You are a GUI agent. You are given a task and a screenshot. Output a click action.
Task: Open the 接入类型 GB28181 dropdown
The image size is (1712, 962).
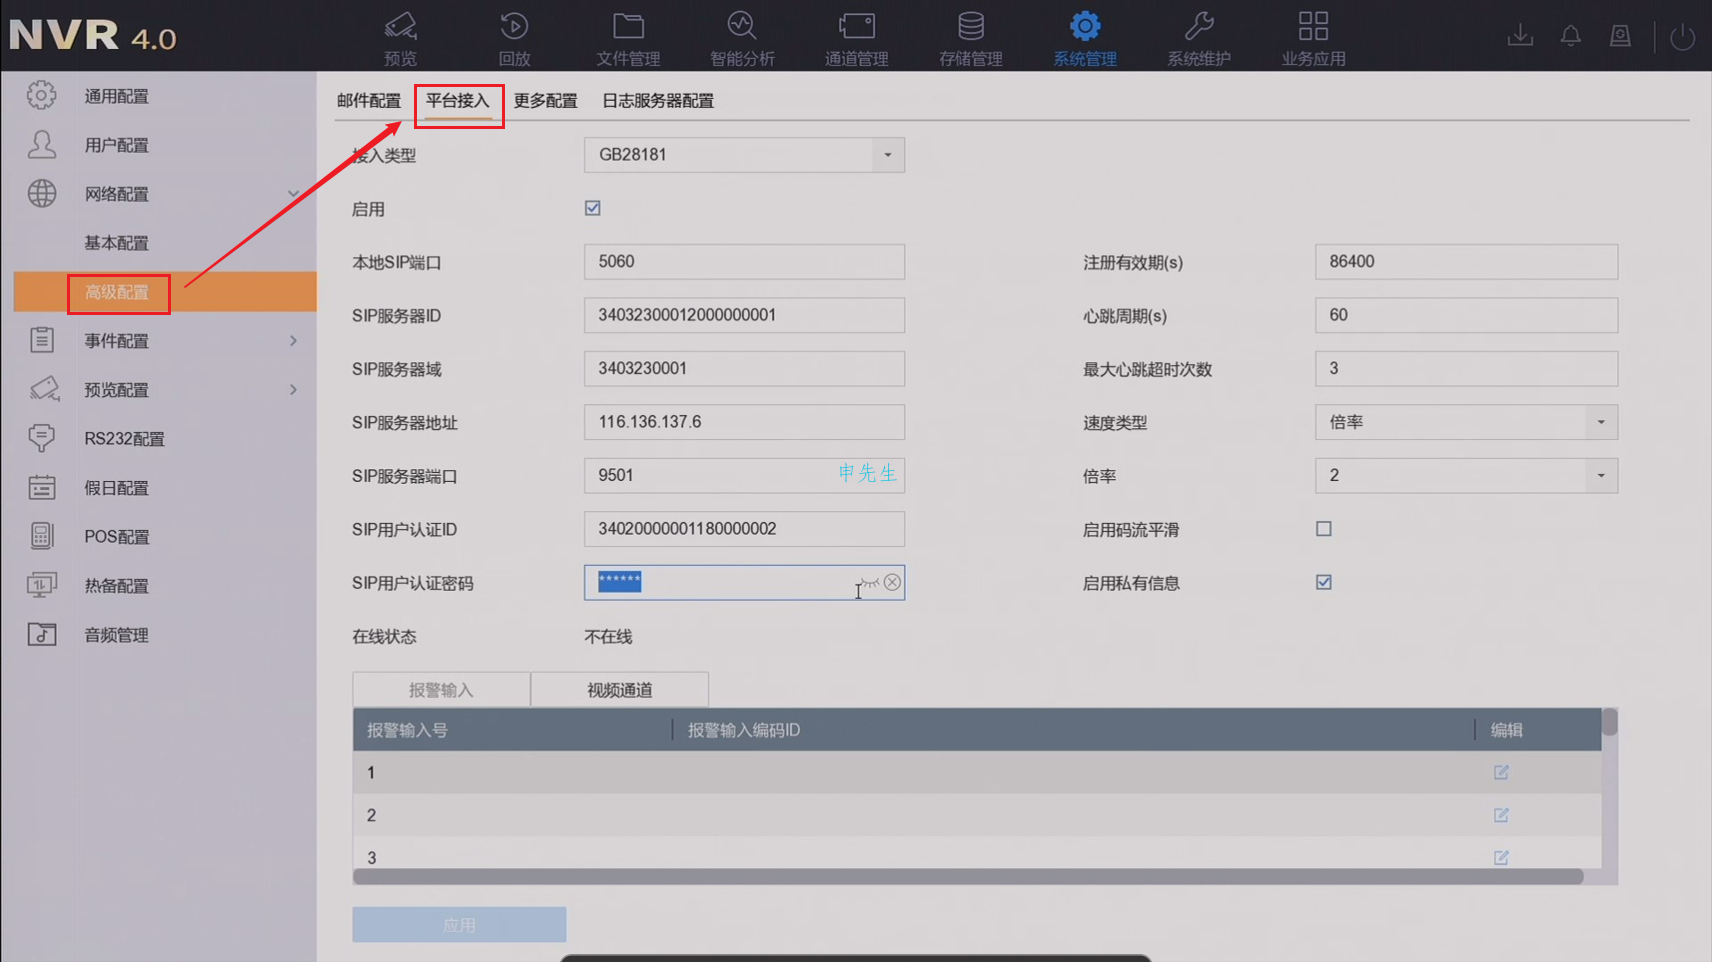(886, 155)
